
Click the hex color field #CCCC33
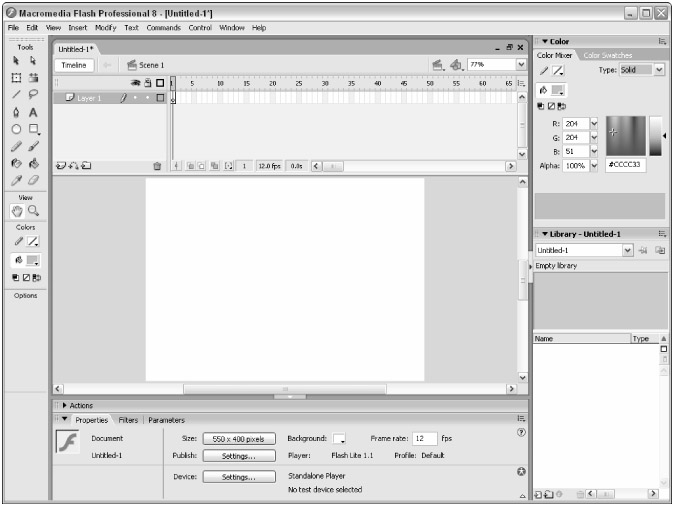pyautogui.click(x=627, y=164)
